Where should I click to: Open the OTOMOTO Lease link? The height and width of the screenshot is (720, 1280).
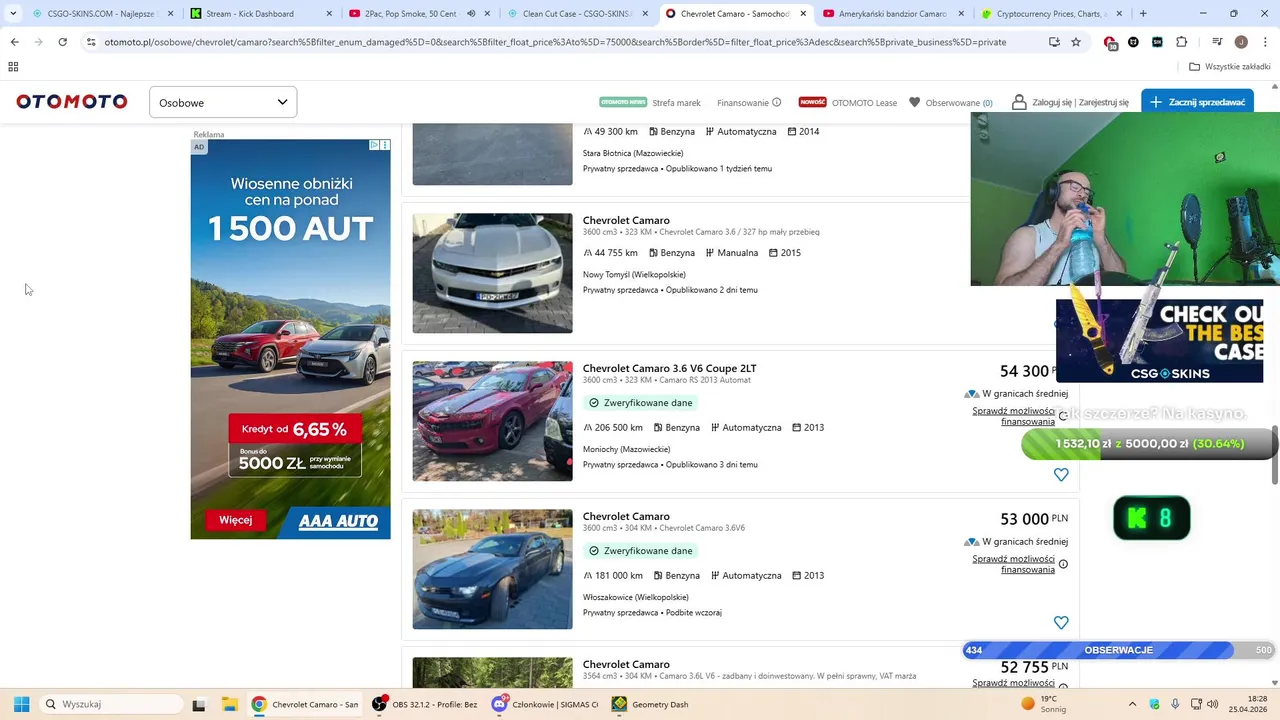pos(864,102)
